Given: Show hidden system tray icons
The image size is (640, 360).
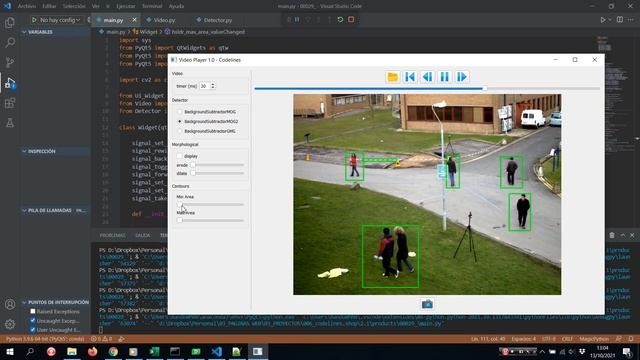Looking at the screenshot, I should point(542,351).
